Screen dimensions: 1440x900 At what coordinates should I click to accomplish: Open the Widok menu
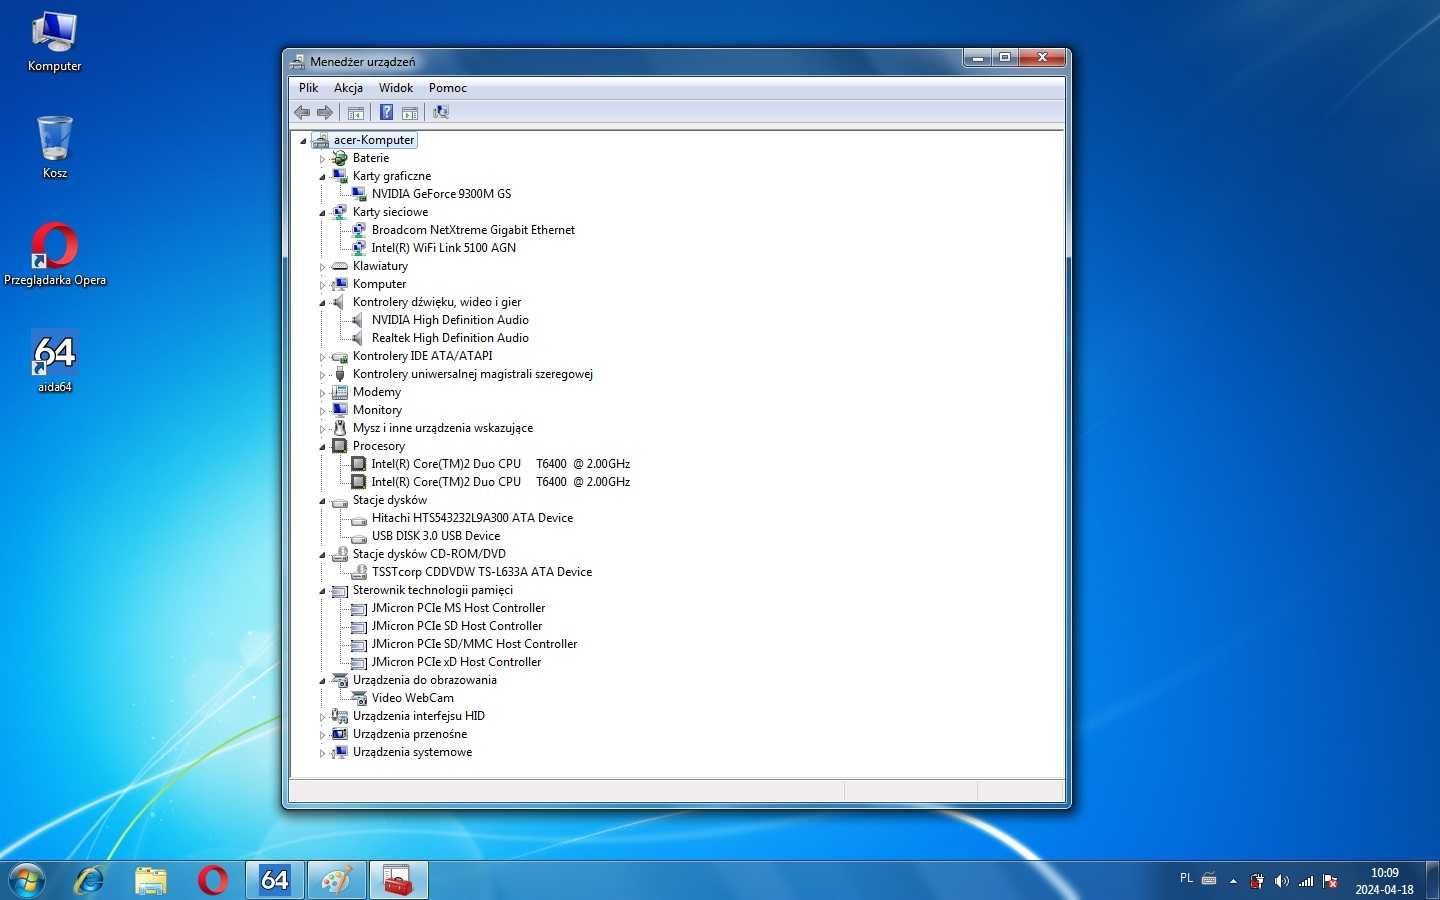(x=396, y=88)
